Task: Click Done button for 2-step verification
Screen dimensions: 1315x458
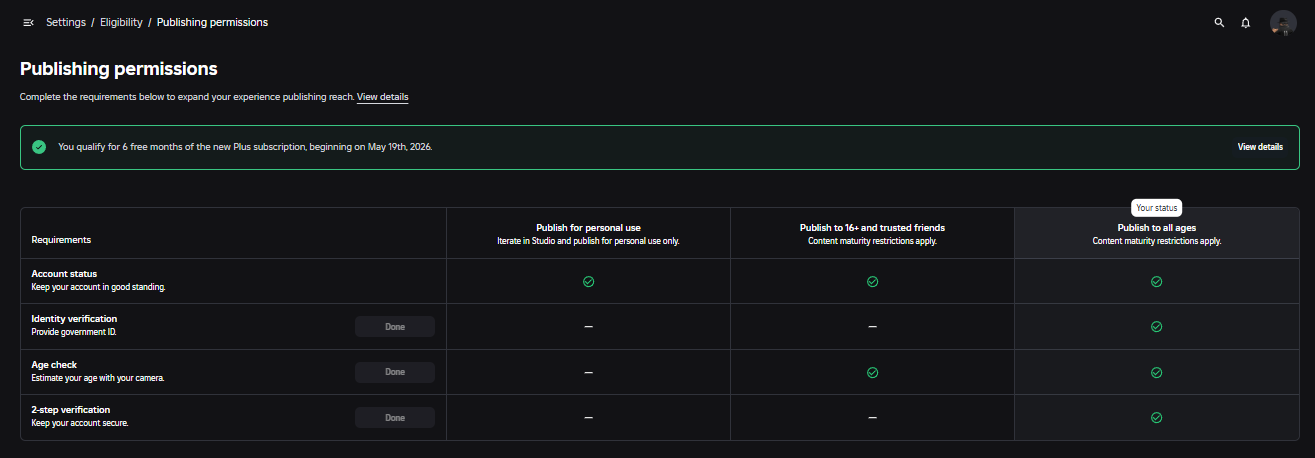Action: (x=395, y=418)
